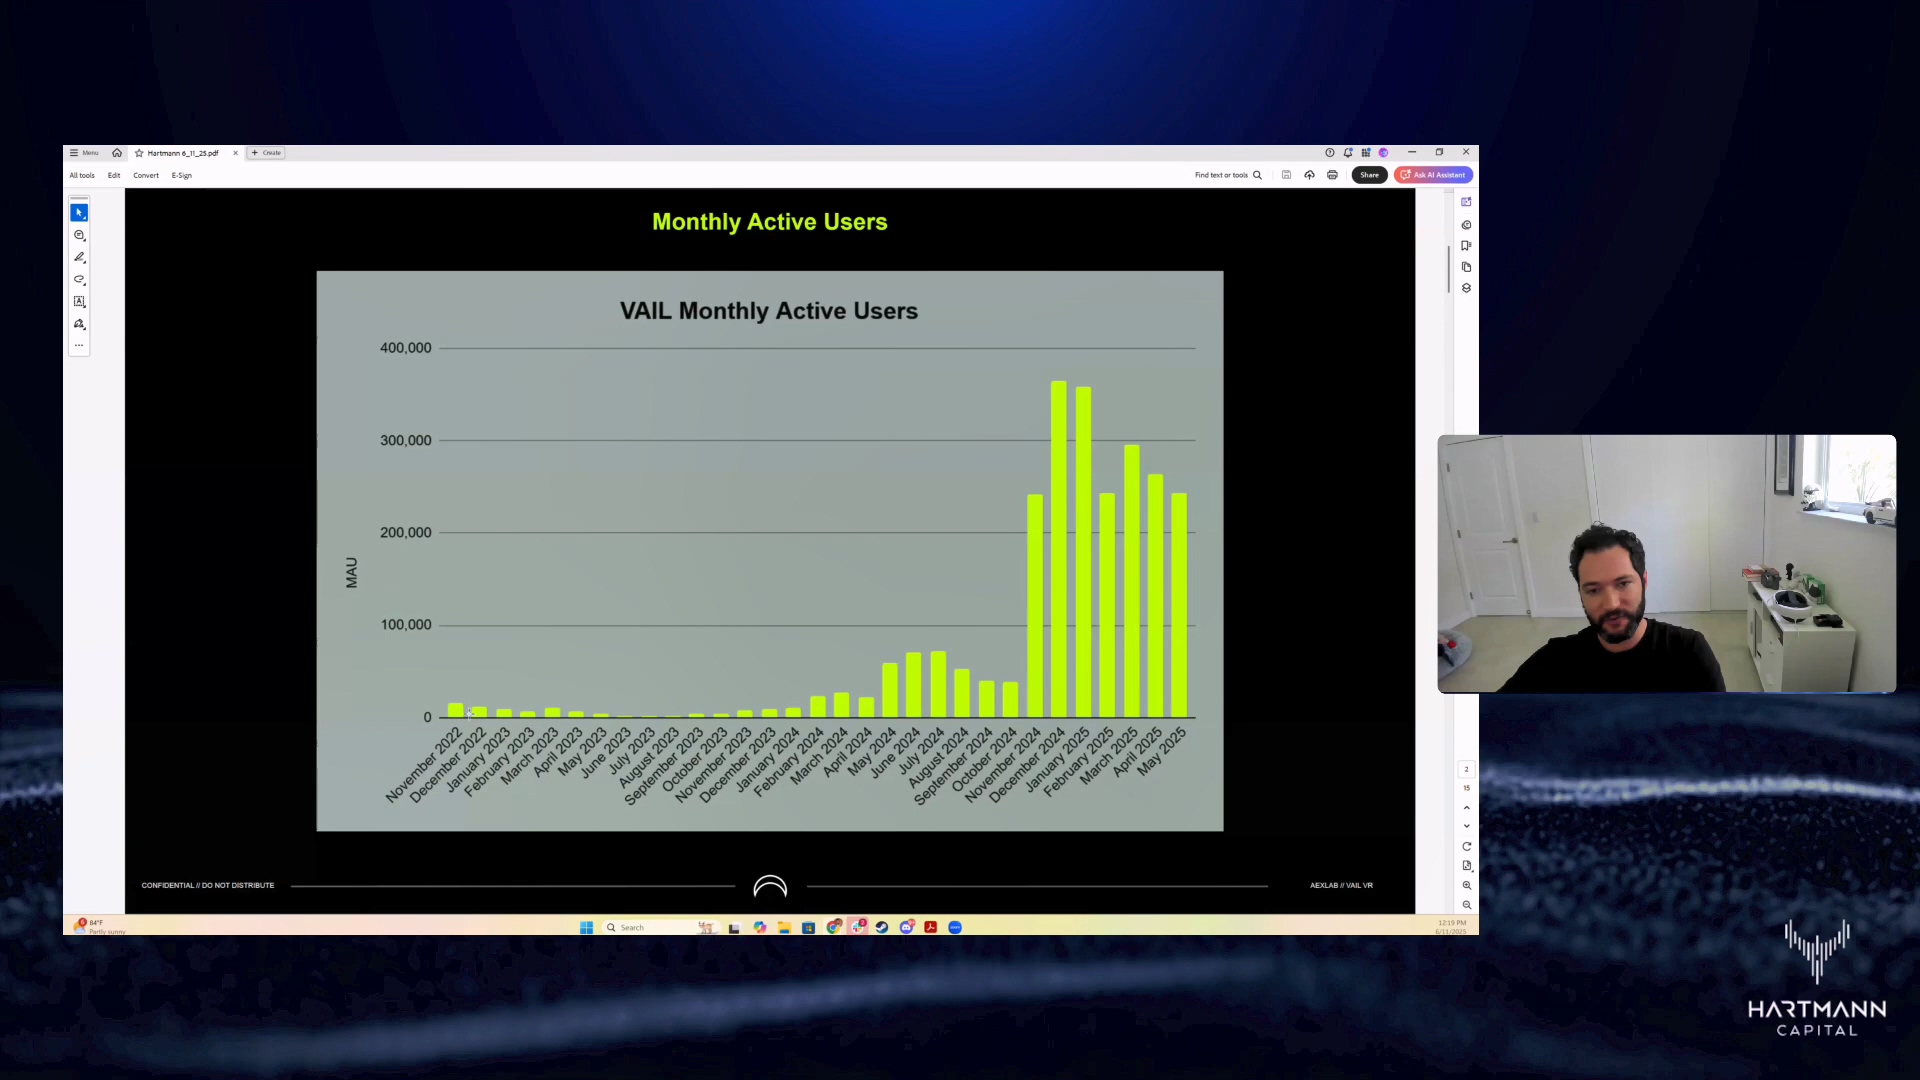Click the taskbar clock and date
1920x1080 pixels.
pyautogui.click(x=1451, y=927)
